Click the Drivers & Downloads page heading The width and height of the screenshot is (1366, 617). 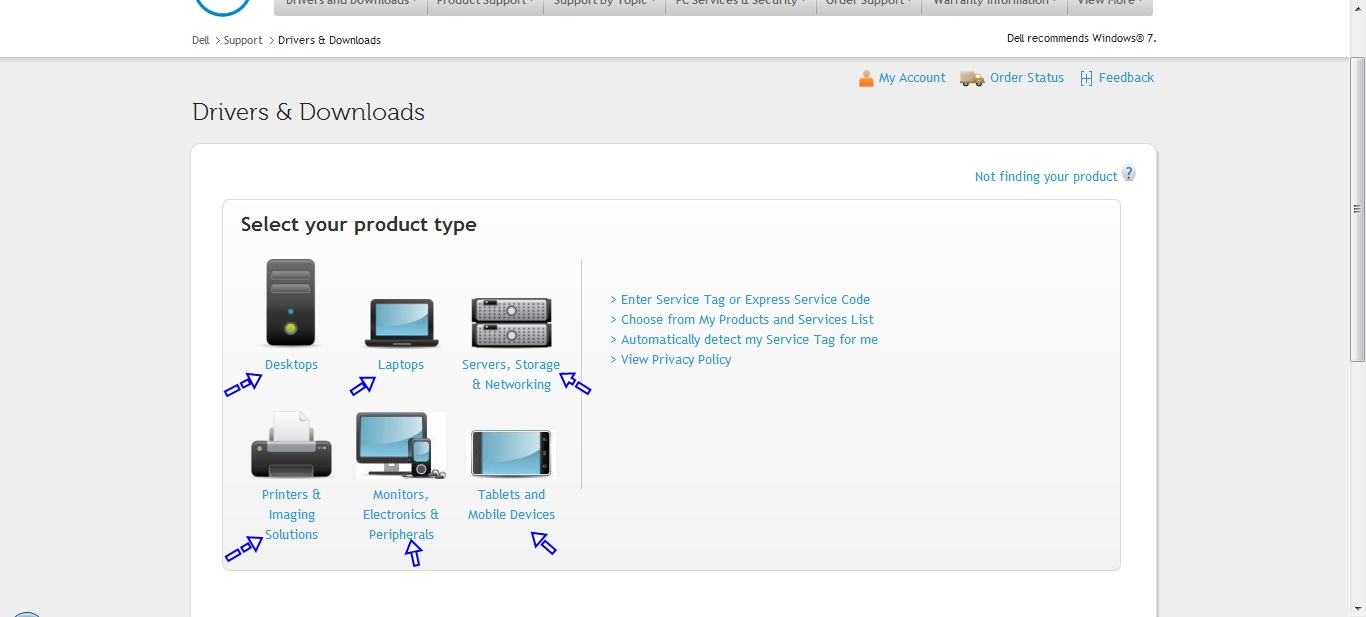point(308,112)
